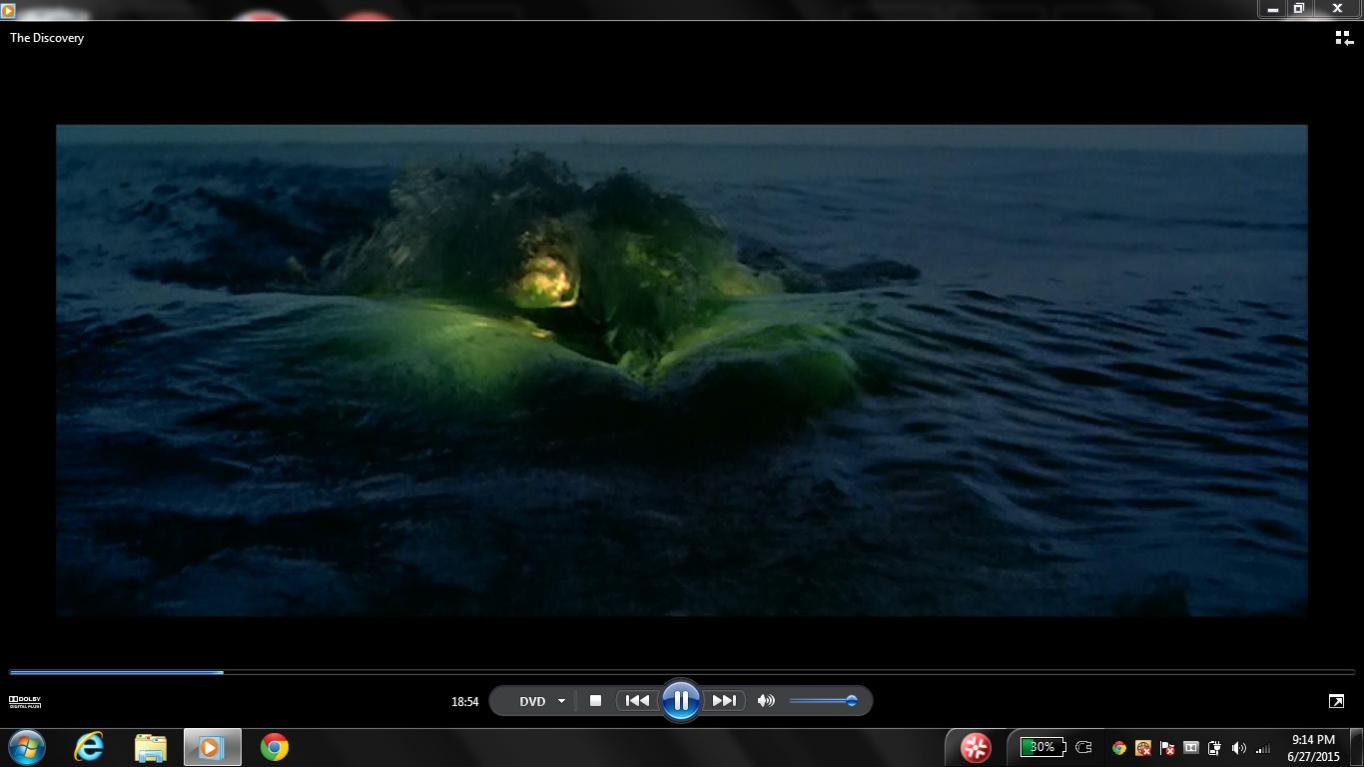Switch to Library view

[1344, 38]
